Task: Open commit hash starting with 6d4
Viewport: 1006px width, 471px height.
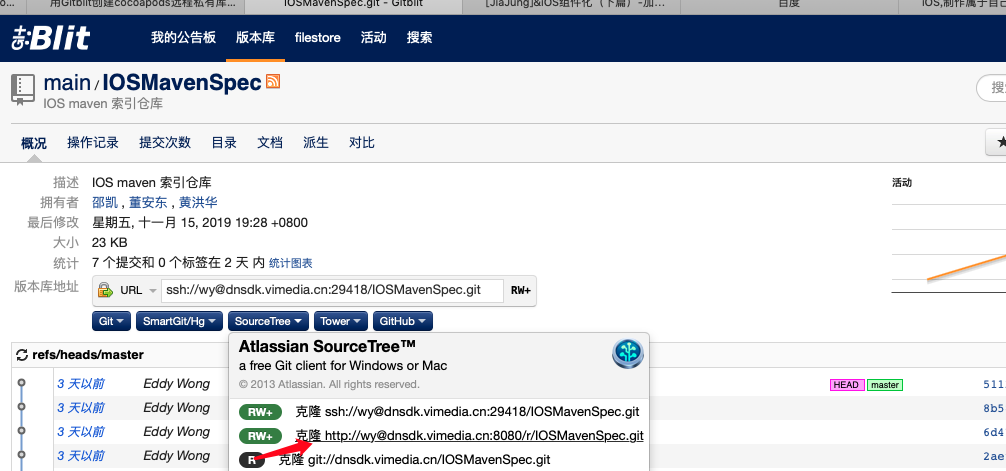Action: (x=994, y=432)
